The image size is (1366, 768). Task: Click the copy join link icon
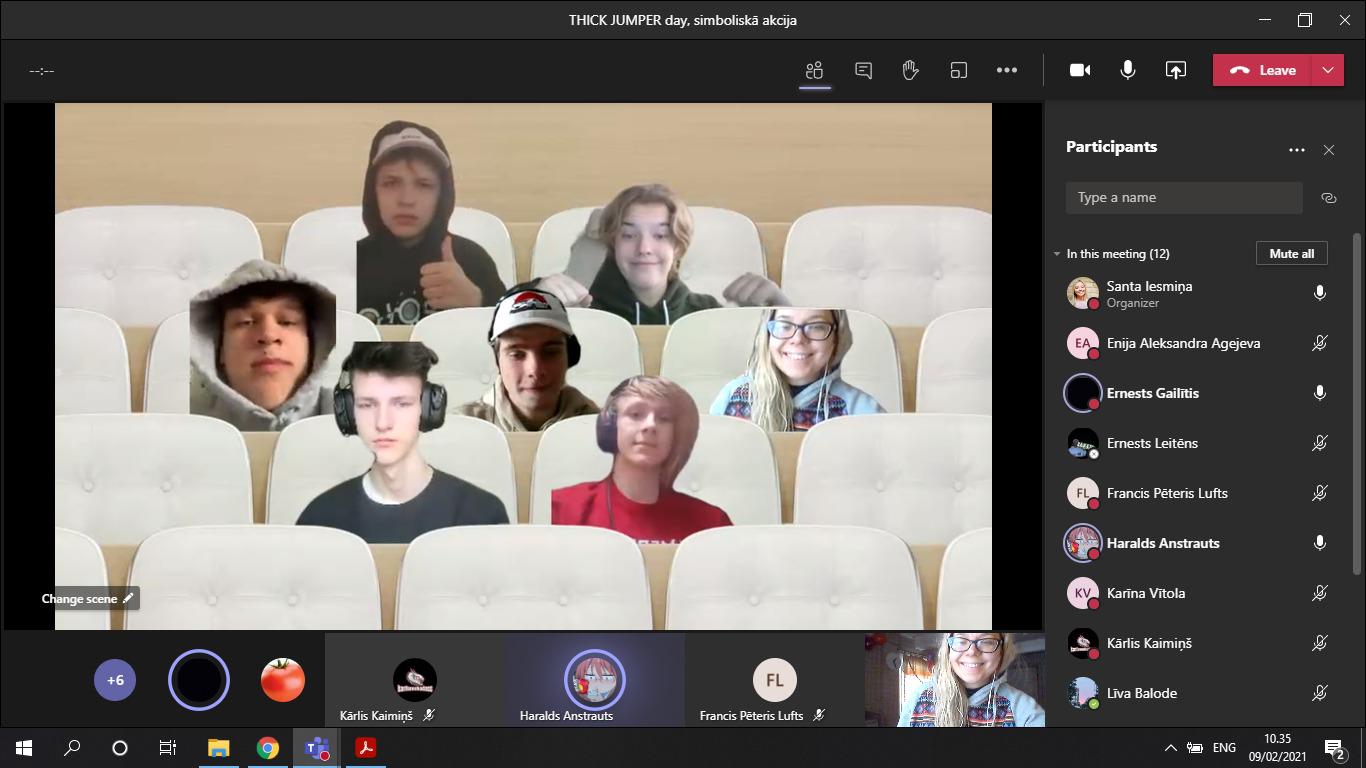1328,198
